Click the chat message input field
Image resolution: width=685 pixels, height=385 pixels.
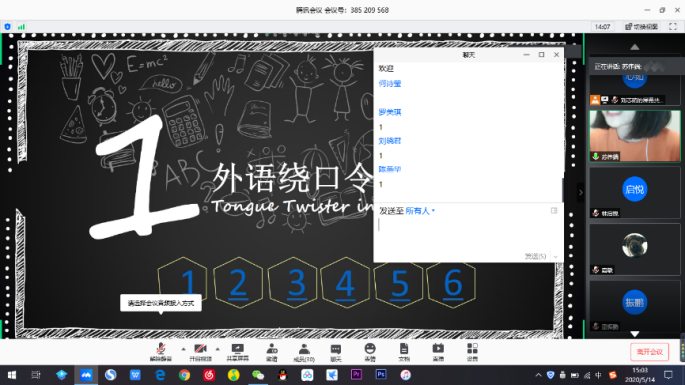(468, 234)
